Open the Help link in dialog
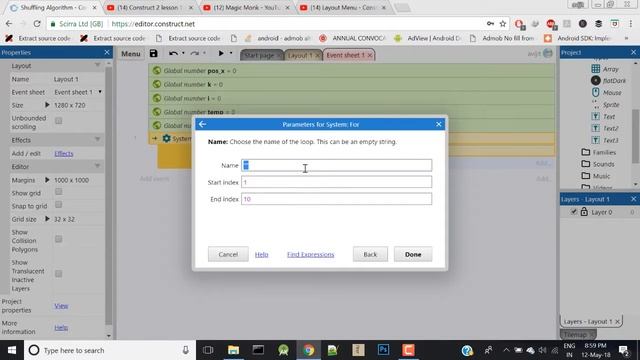 click(x=261, y=254)
